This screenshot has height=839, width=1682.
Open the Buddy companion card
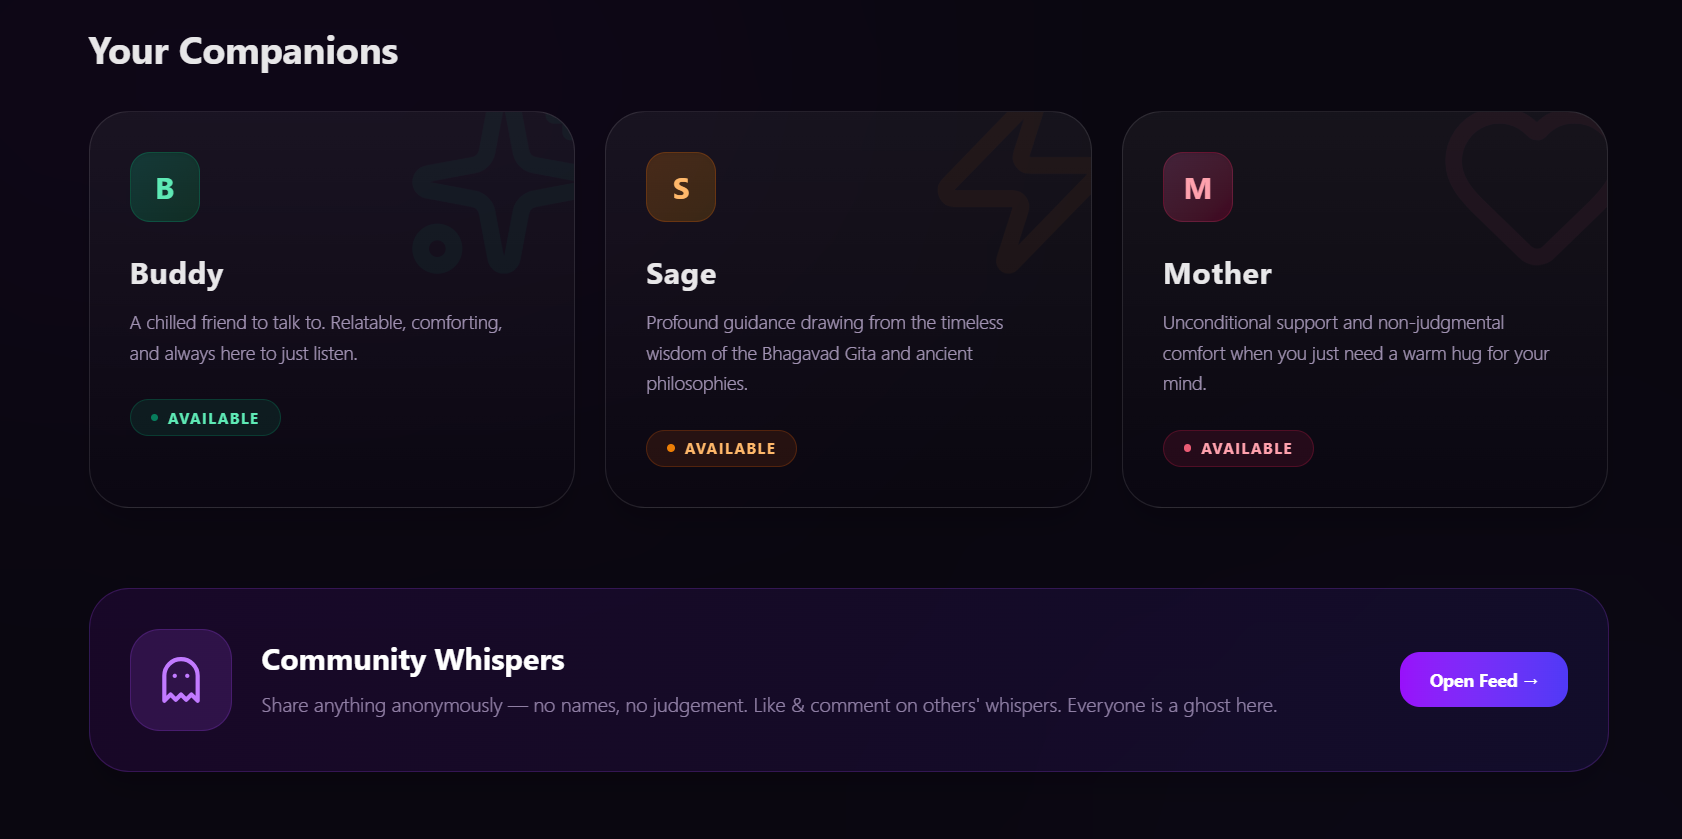pyautogui.click(x=333, y=308)
